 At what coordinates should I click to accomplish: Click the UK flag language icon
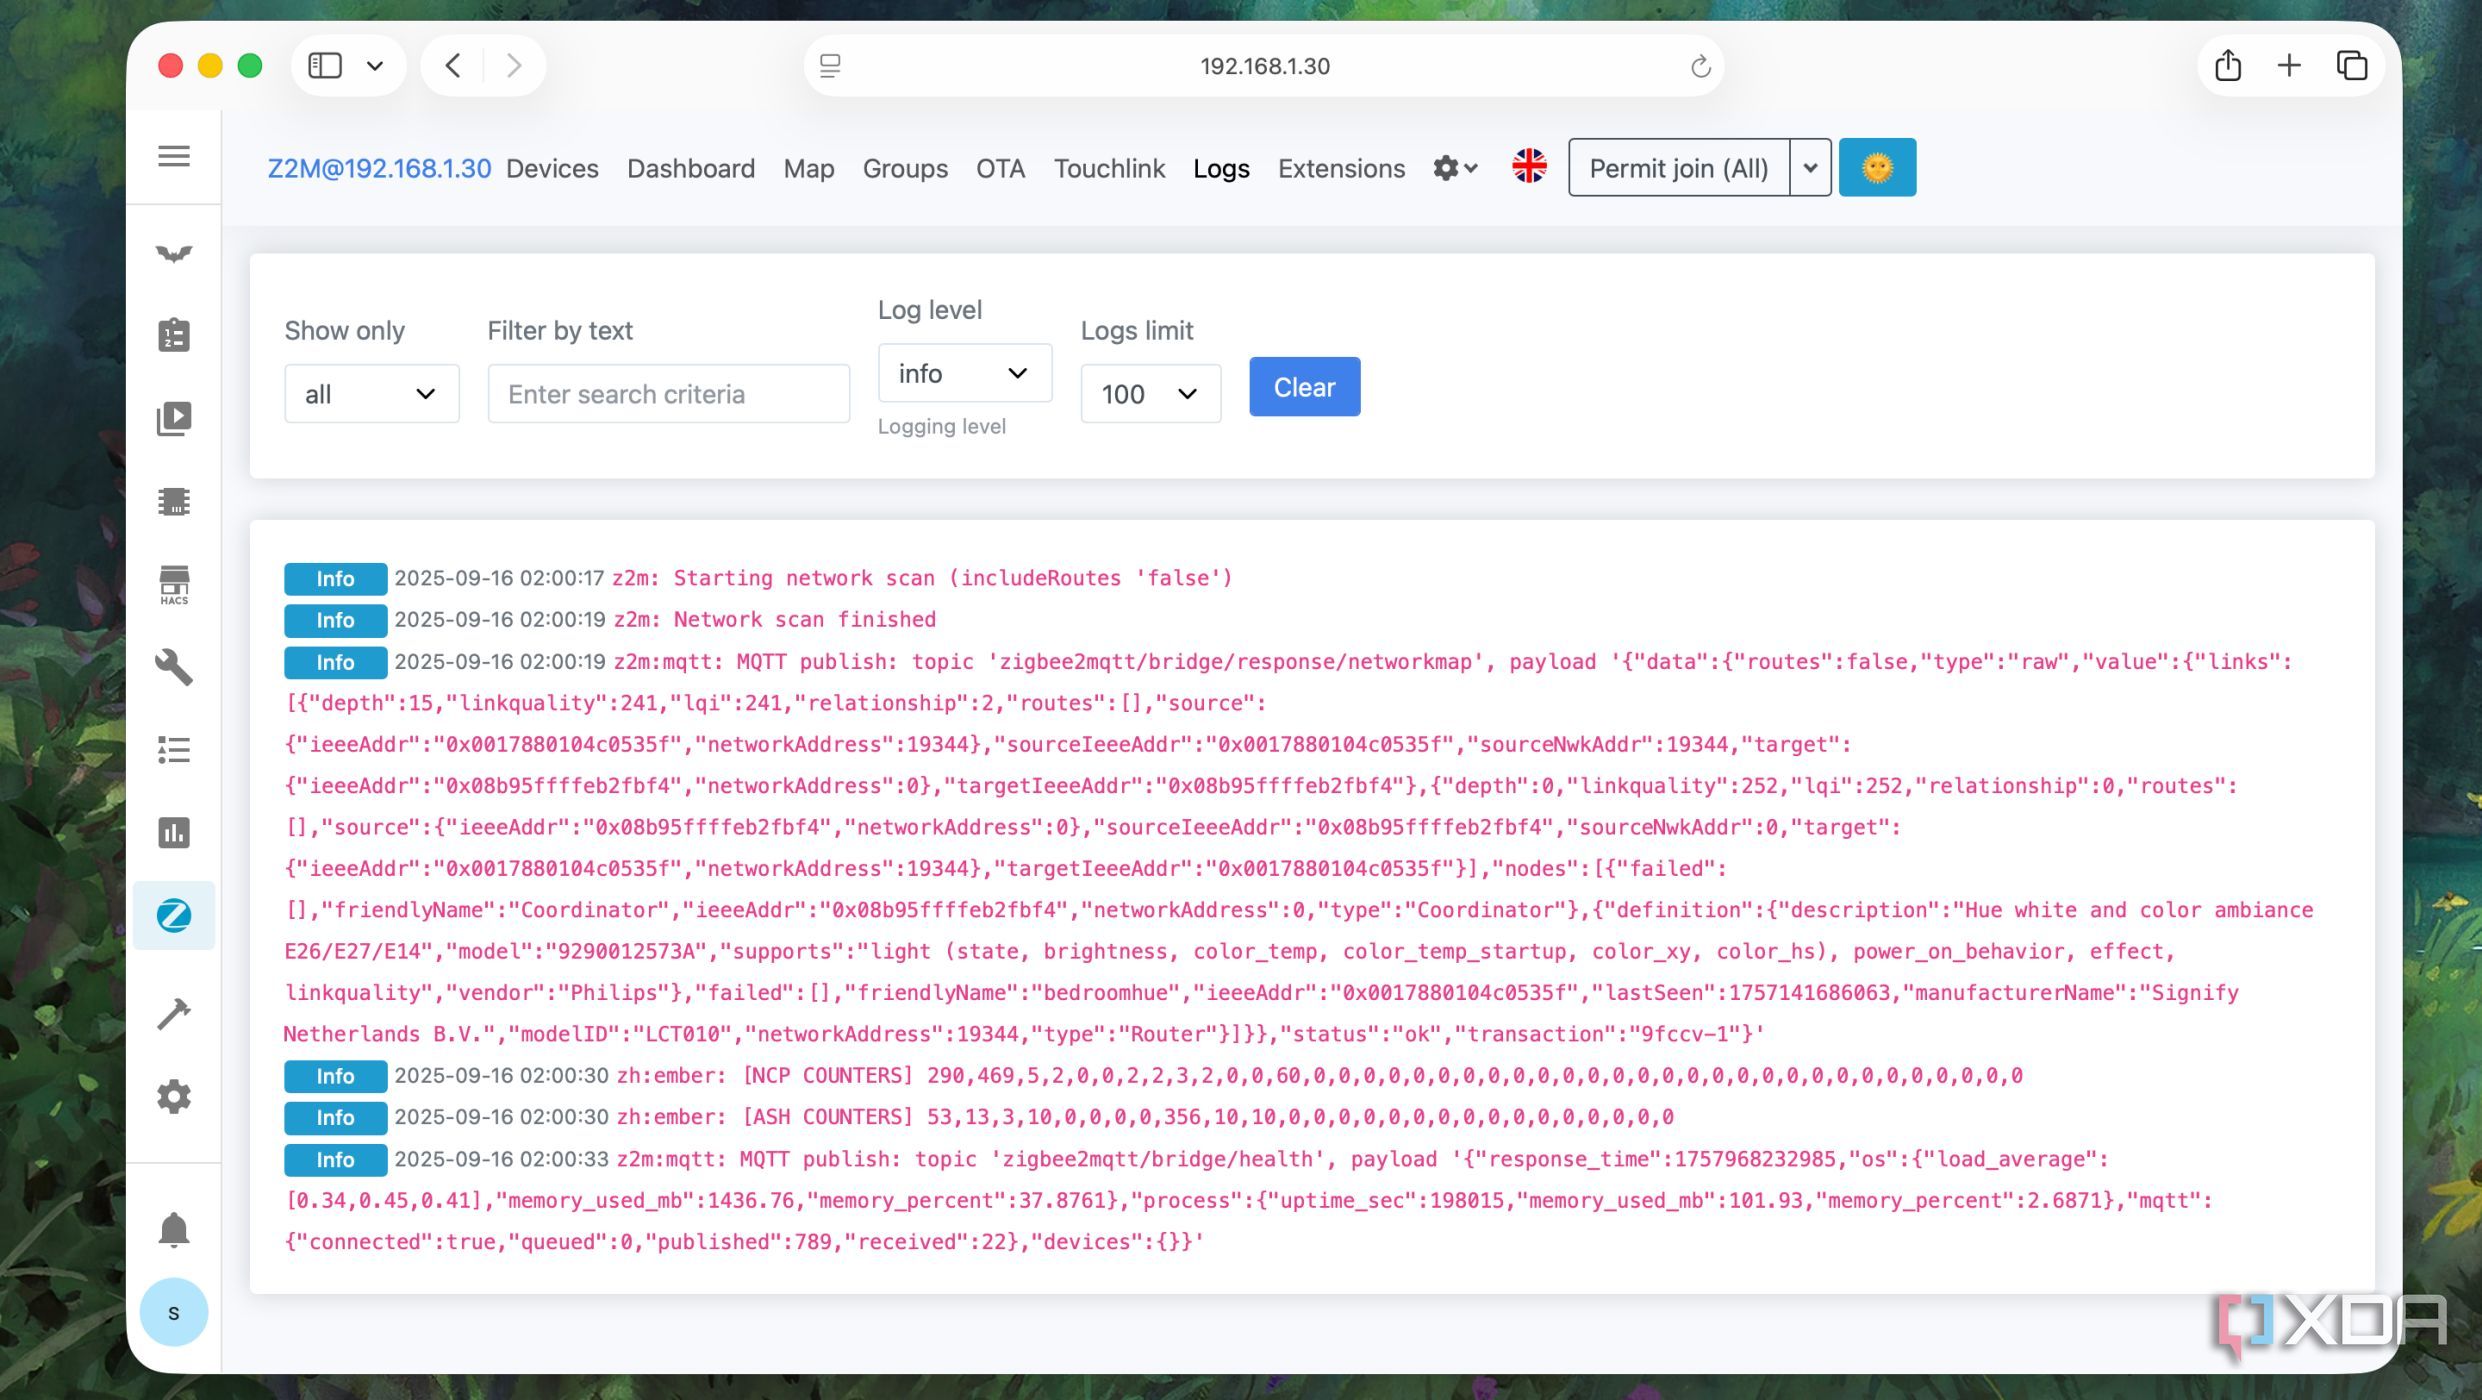point(1529,167)
